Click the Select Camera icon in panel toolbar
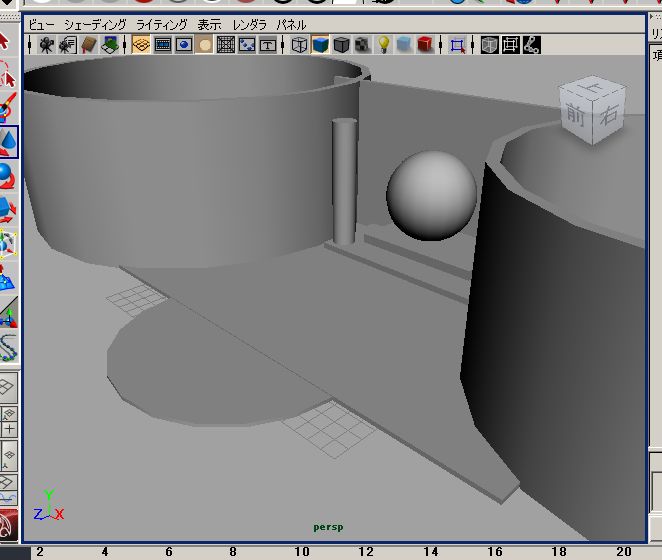The image size is (662, 560). click(x=47, y=45)
